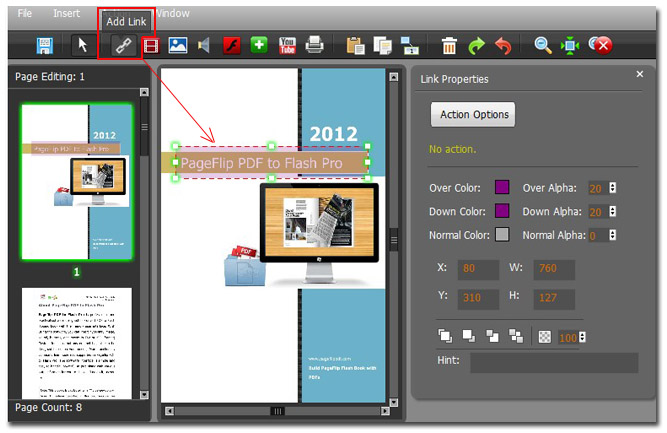
Task: Fit page with the green arrows icon
Action: (x=570, y=46)
